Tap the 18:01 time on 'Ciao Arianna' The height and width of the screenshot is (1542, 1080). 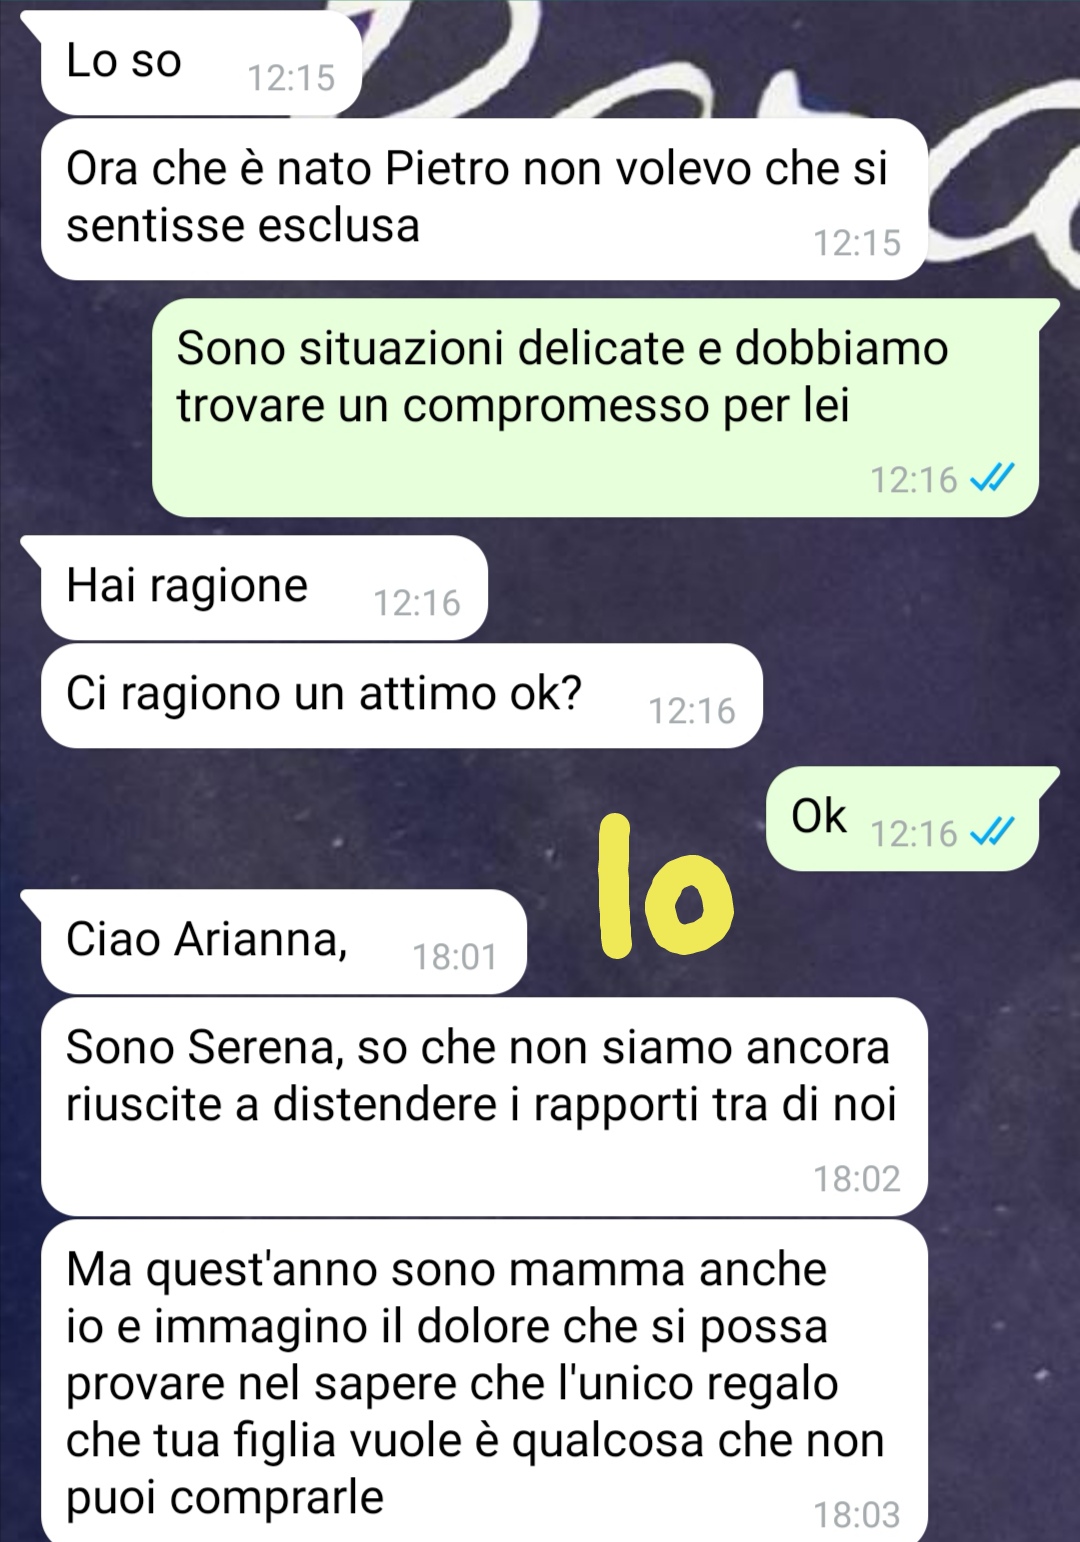tap(455, 957)
